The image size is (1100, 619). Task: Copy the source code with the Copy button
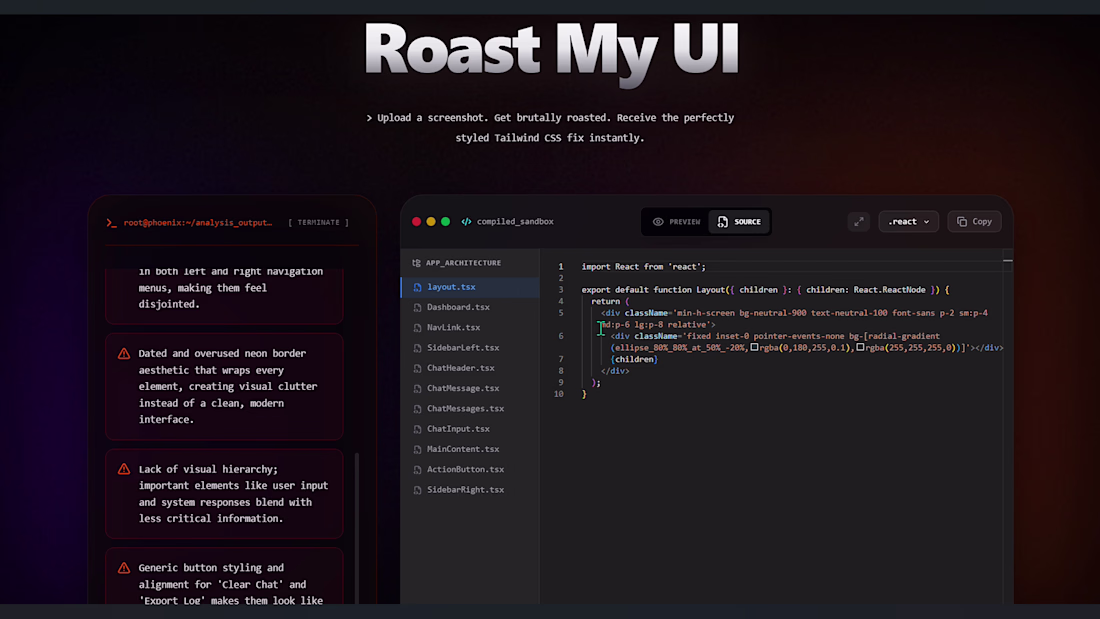pos(974,222)
